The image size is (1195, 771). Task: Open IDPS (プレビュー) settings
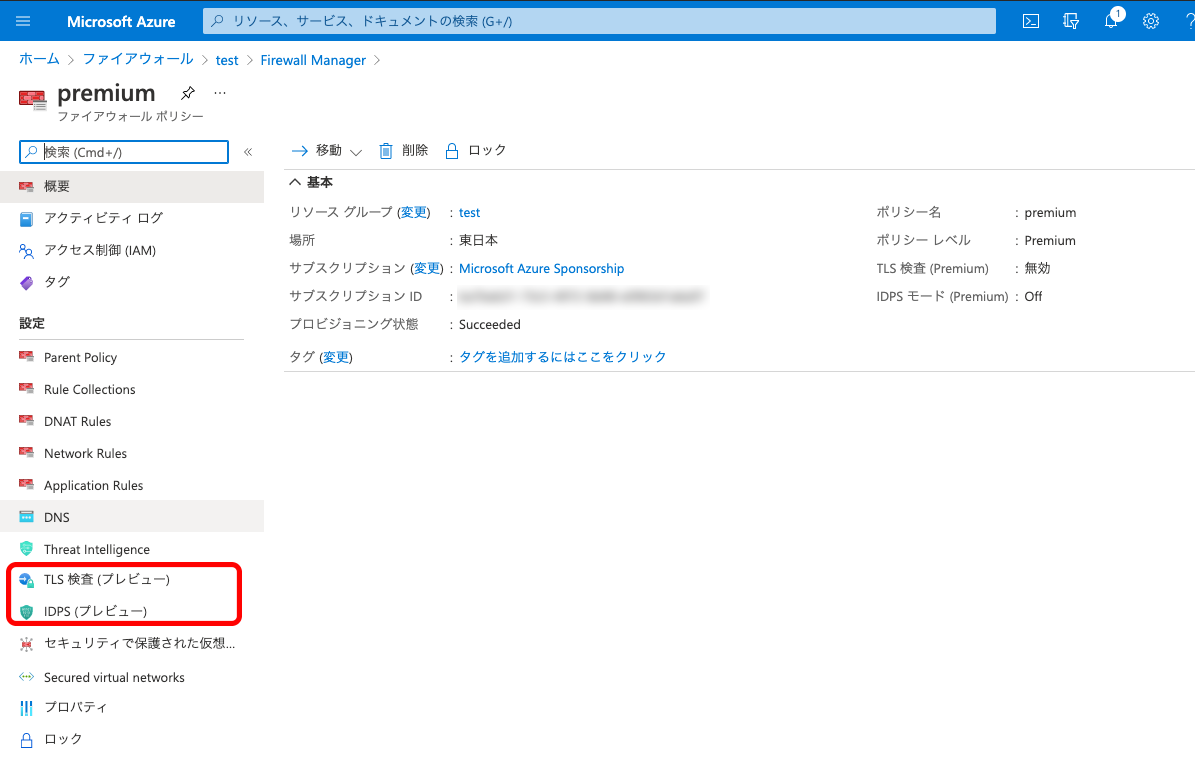point(93,611)
